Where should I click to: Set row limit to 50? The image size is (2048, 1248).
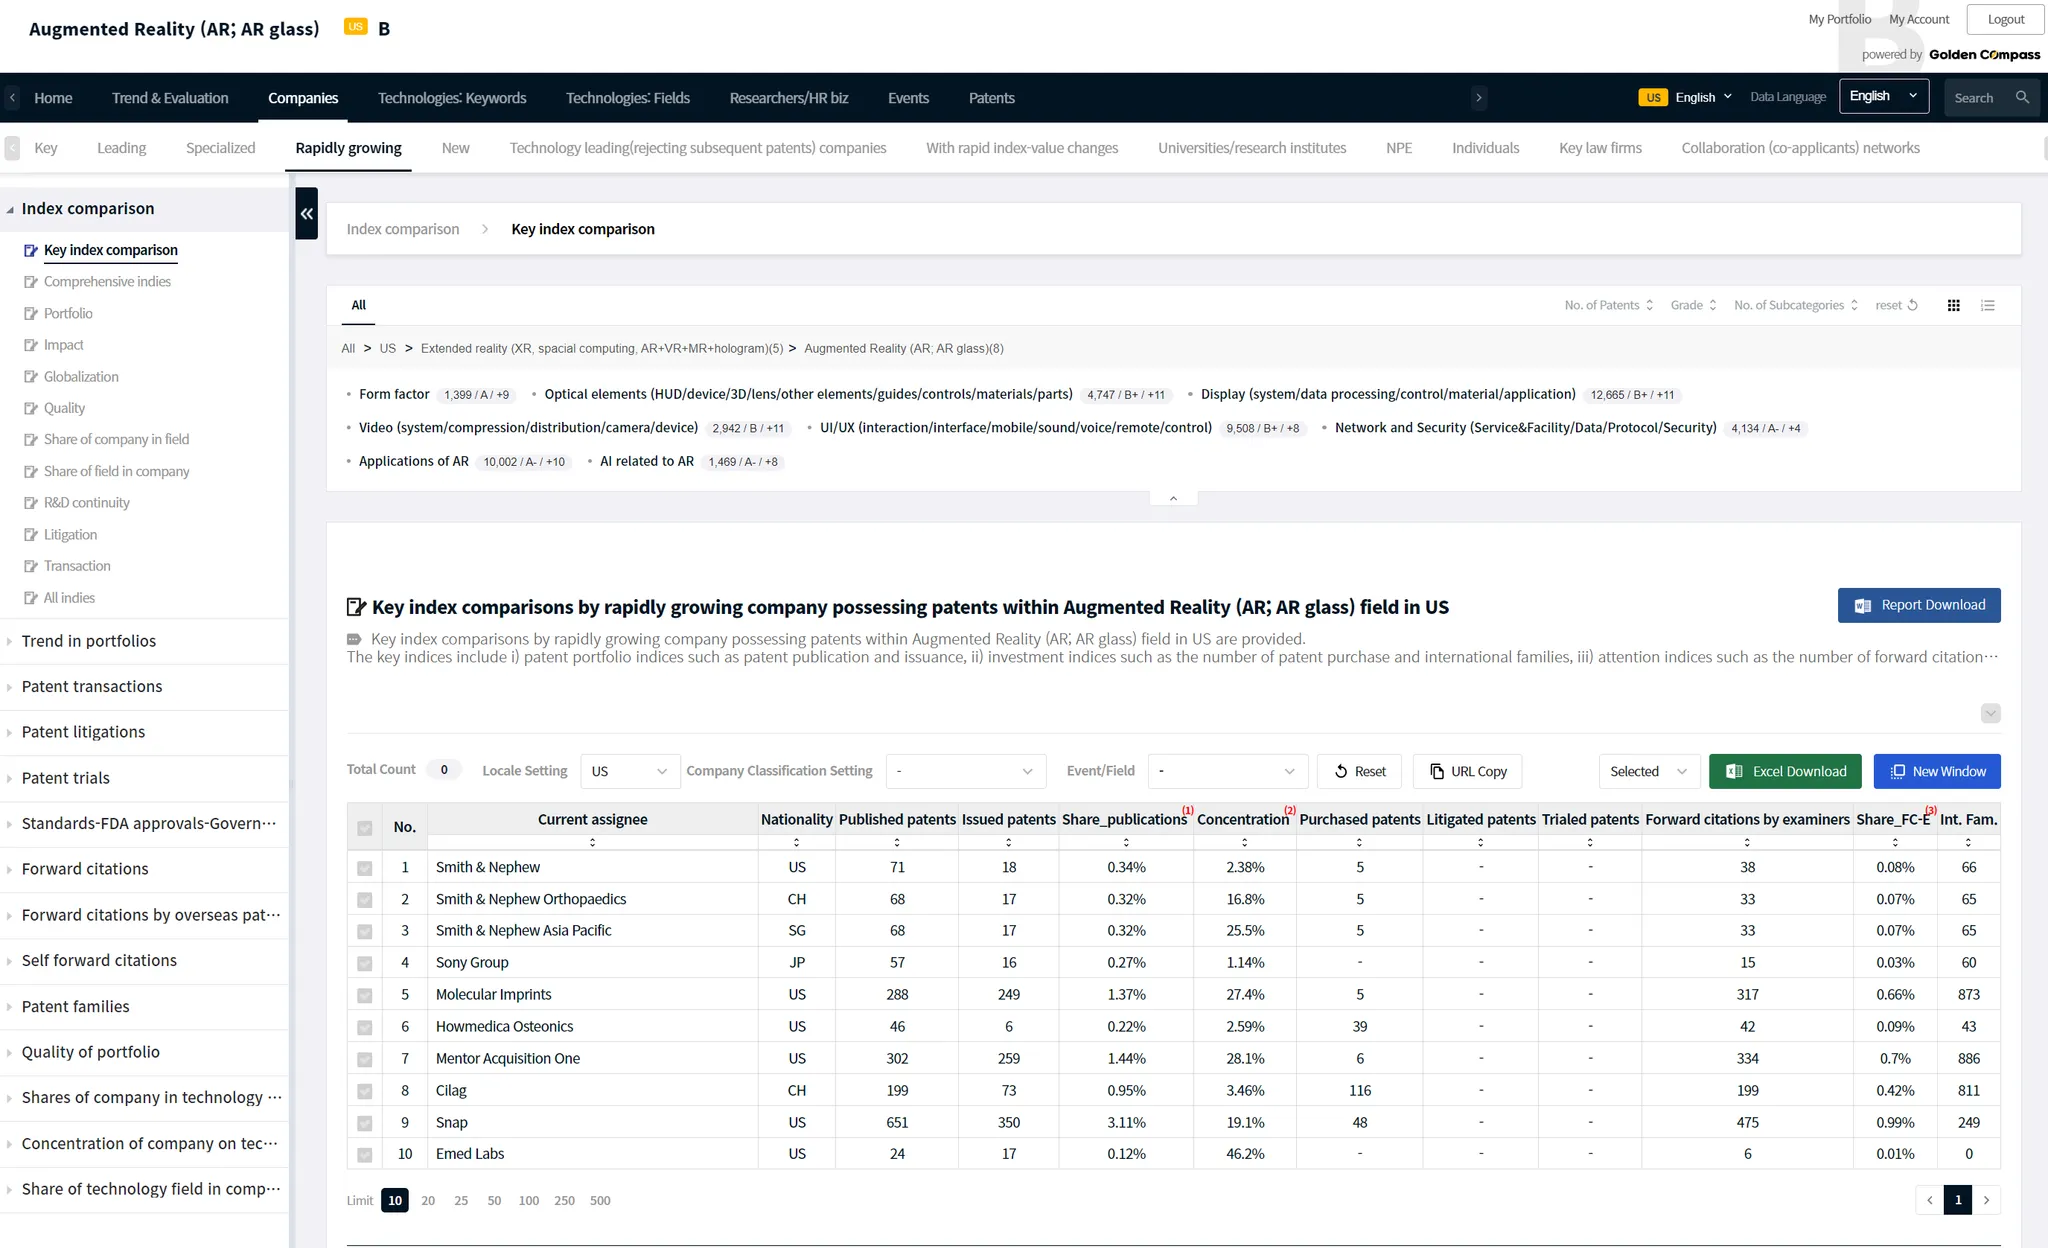(494, 1200)
